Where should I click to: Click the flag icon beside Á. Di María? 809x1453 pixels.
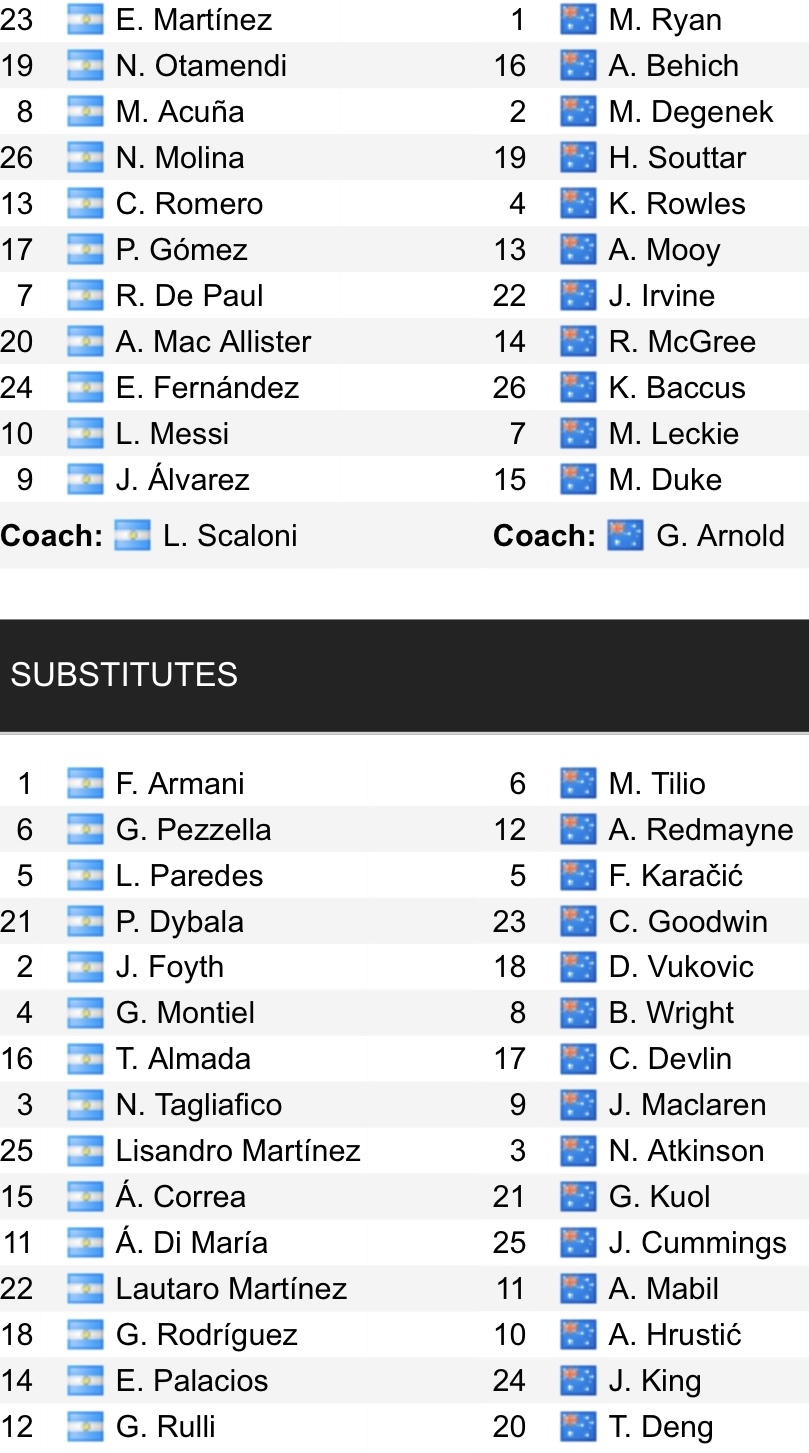(85, 1243)
